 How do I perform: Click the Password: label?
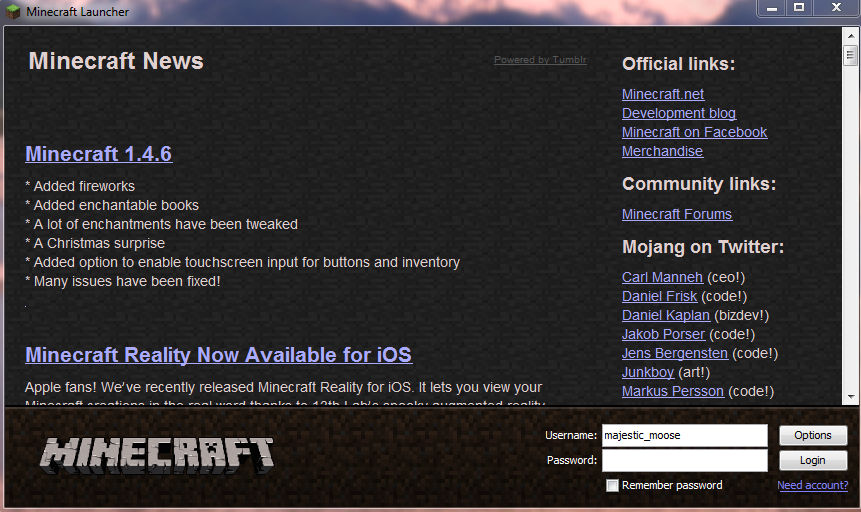click(572, 460)
